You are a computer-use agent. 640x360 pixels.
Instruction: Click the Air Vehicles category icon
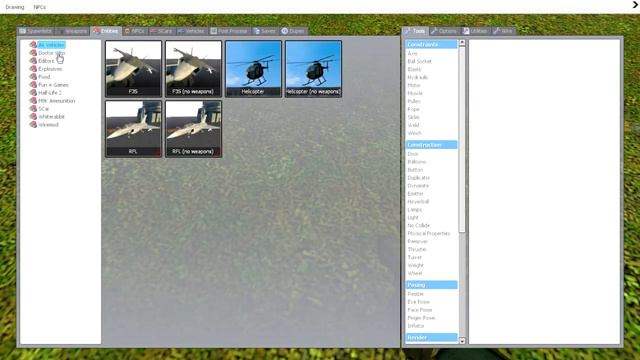pyautogui.click(x=33, y=44)
